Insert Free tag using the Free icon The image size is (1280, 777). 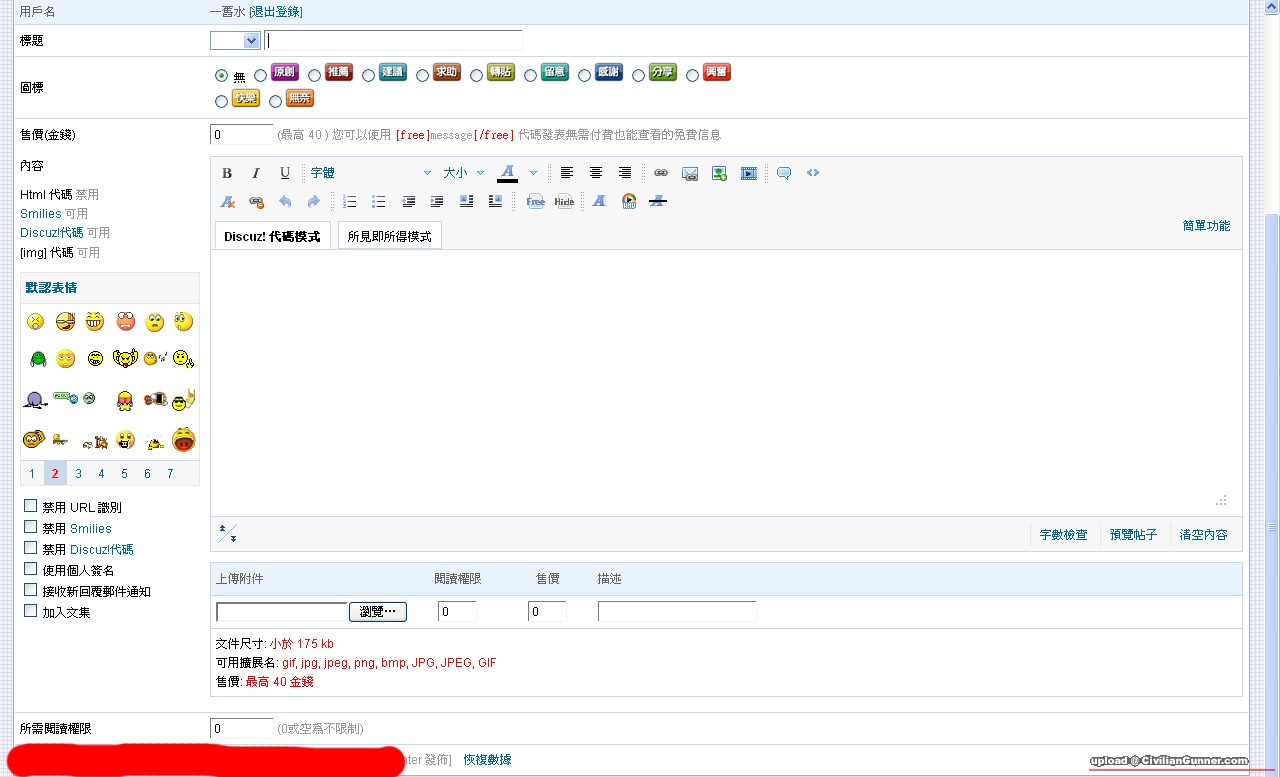[x=536, y=202]
